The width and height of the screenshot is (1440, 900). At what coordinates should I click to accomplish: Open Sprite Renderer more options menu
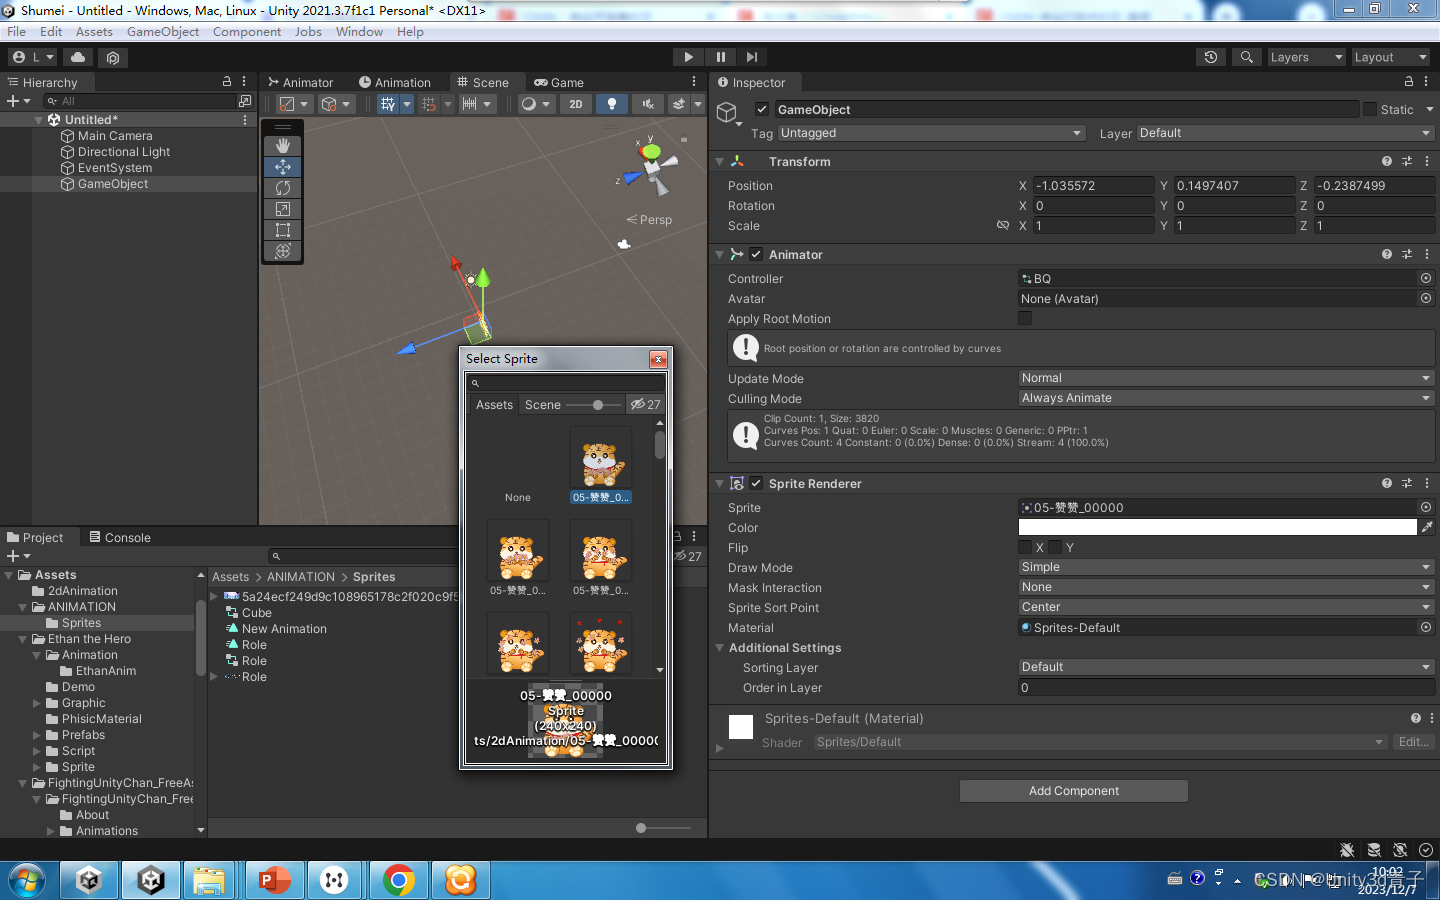click(x=1427, y=483)
